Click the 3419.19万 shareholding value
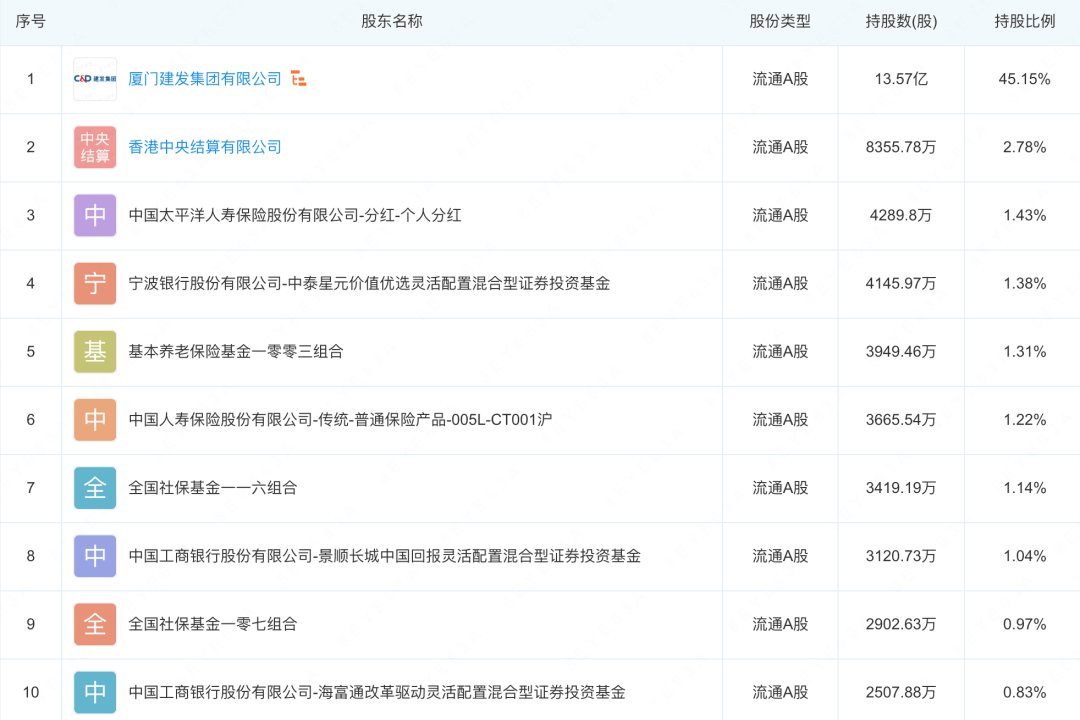Viewport: 1080px width, 720px height. coord(901,488)
